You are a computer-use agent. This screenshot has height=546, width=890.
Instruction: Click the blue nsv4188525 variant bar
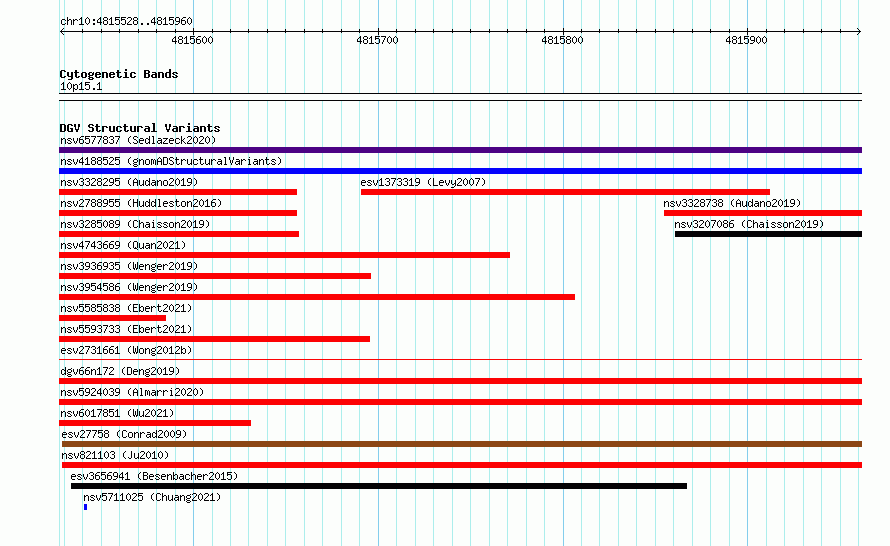pos(460,171)
